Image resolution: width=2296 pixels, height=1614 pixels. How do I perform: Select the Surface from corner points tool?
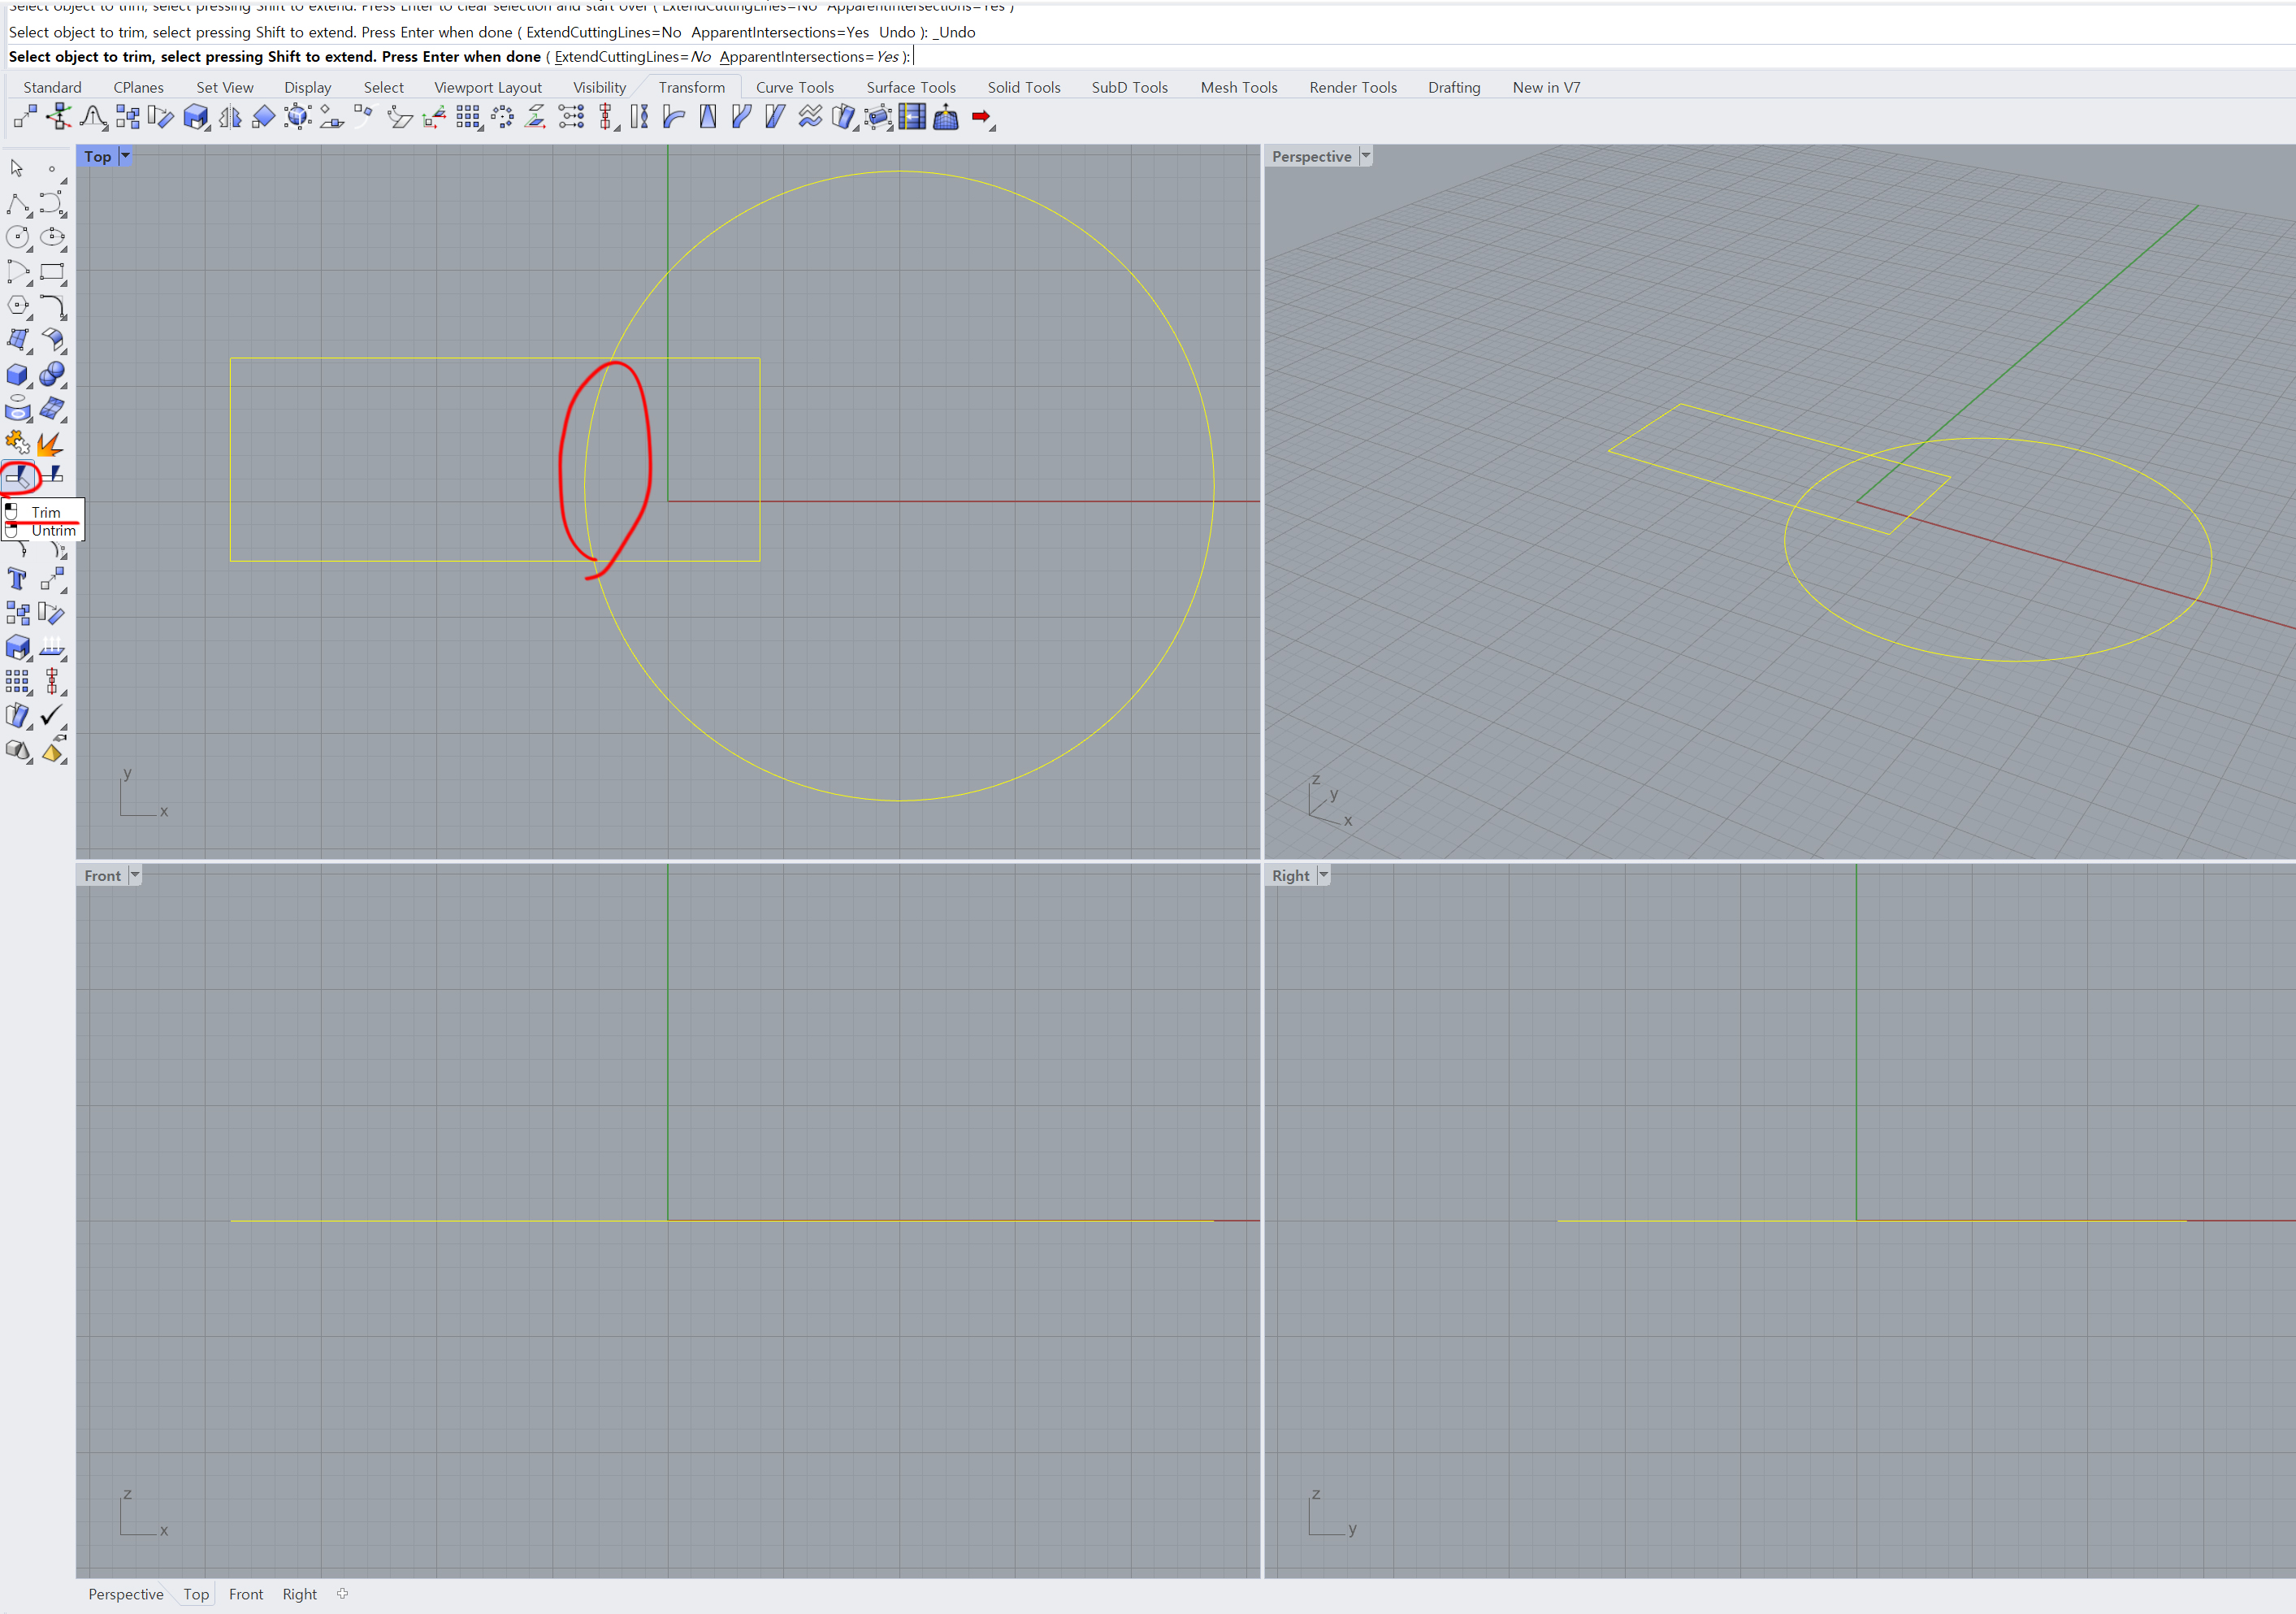pos(18,340)
